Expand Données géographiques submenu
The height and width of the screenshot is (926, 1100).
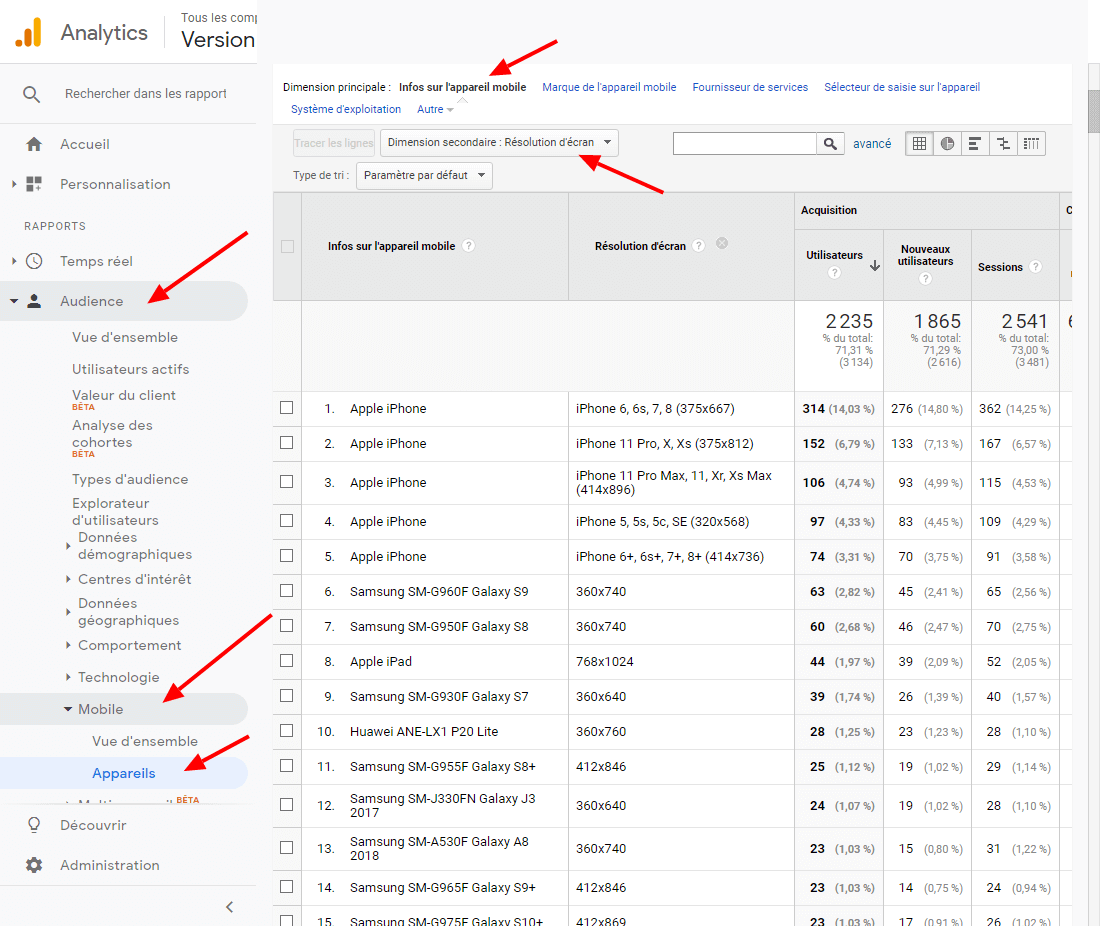tap(68, 612)
